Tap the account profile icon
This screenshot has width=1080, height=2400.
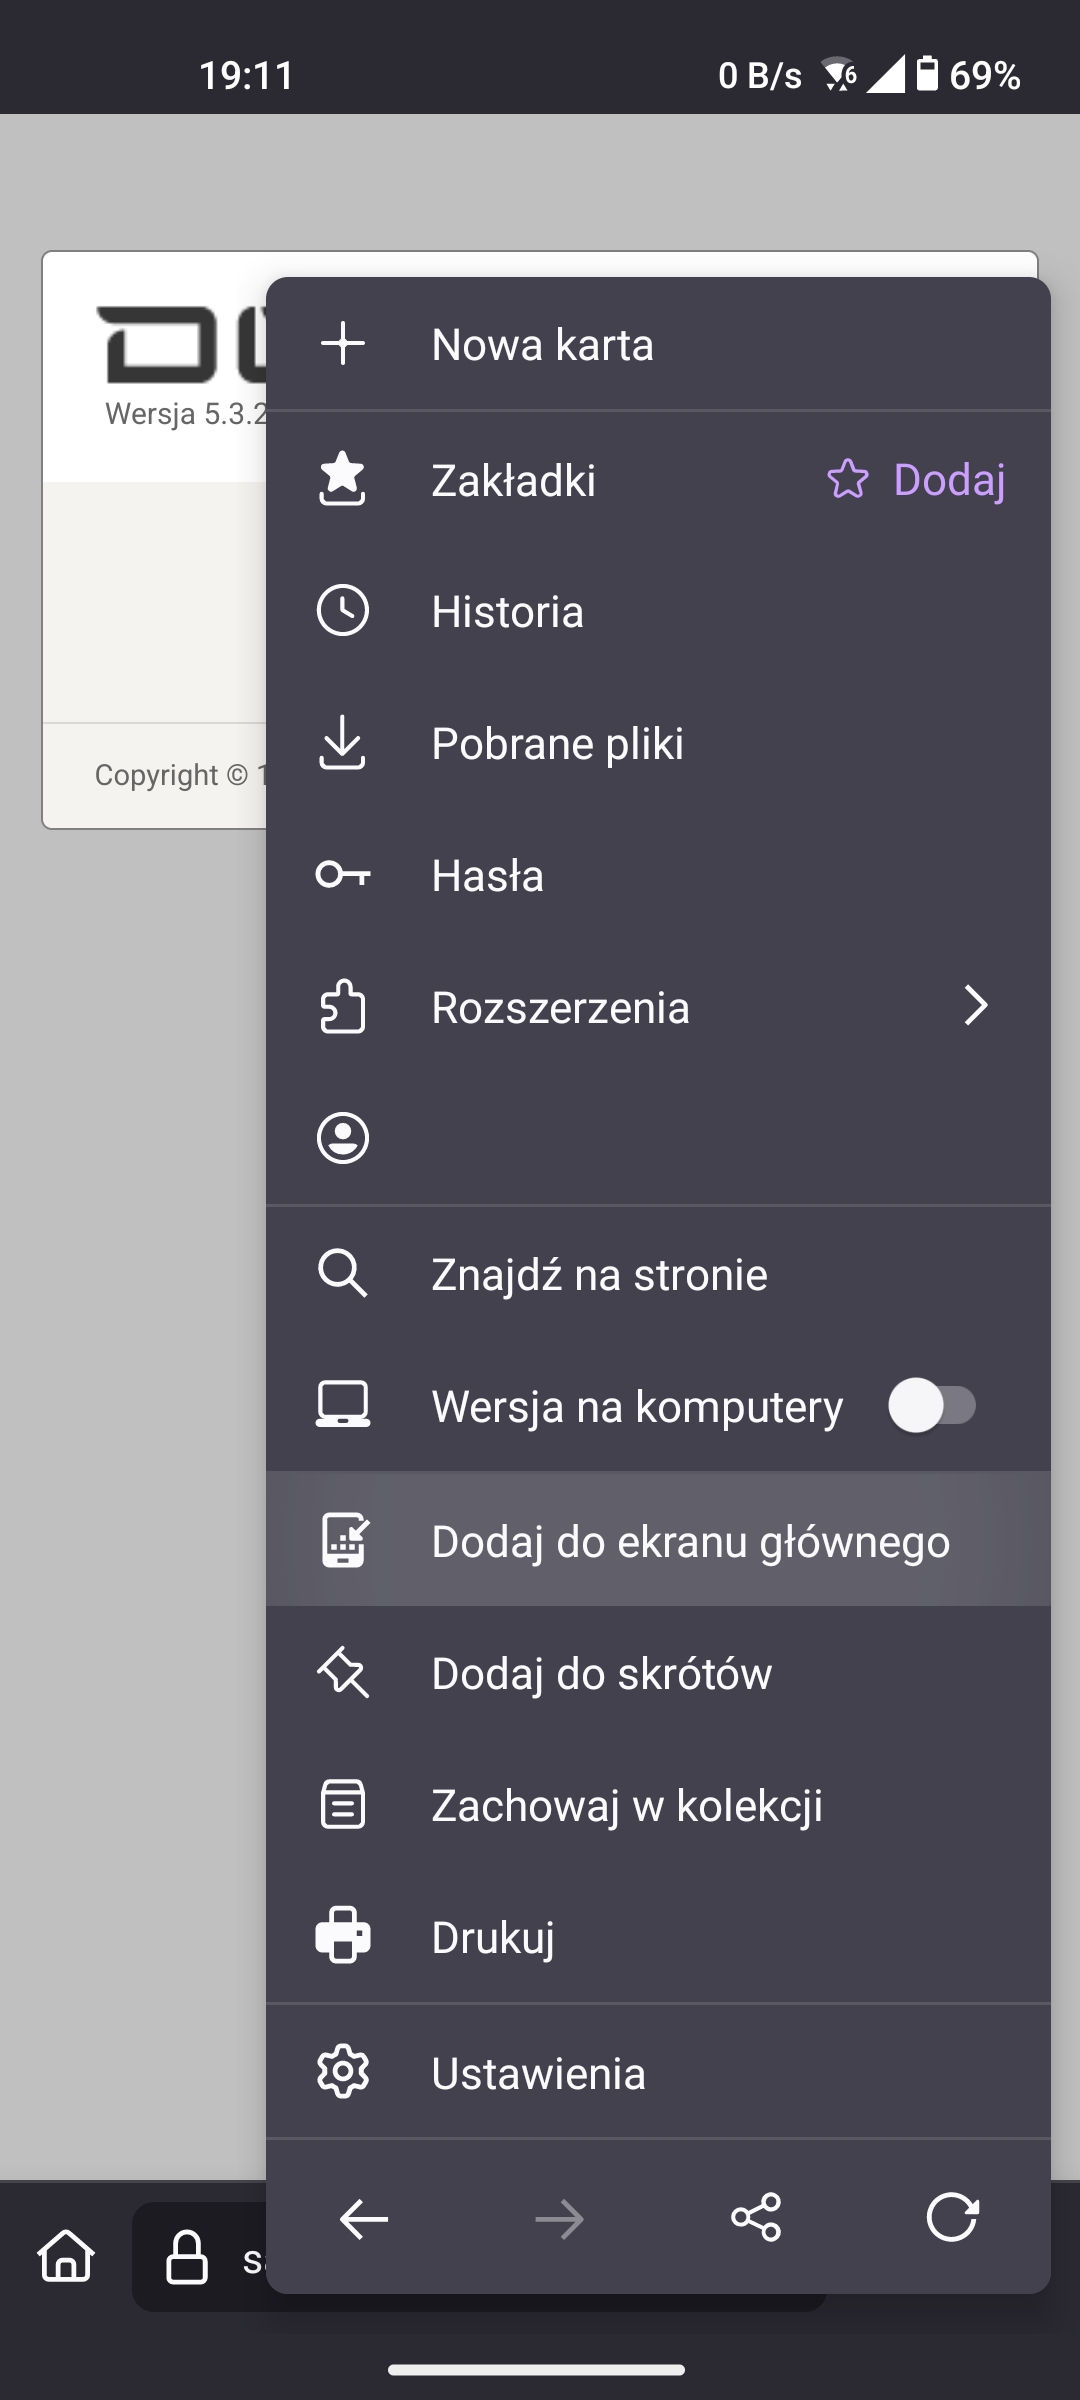[x=343, y=1138]
